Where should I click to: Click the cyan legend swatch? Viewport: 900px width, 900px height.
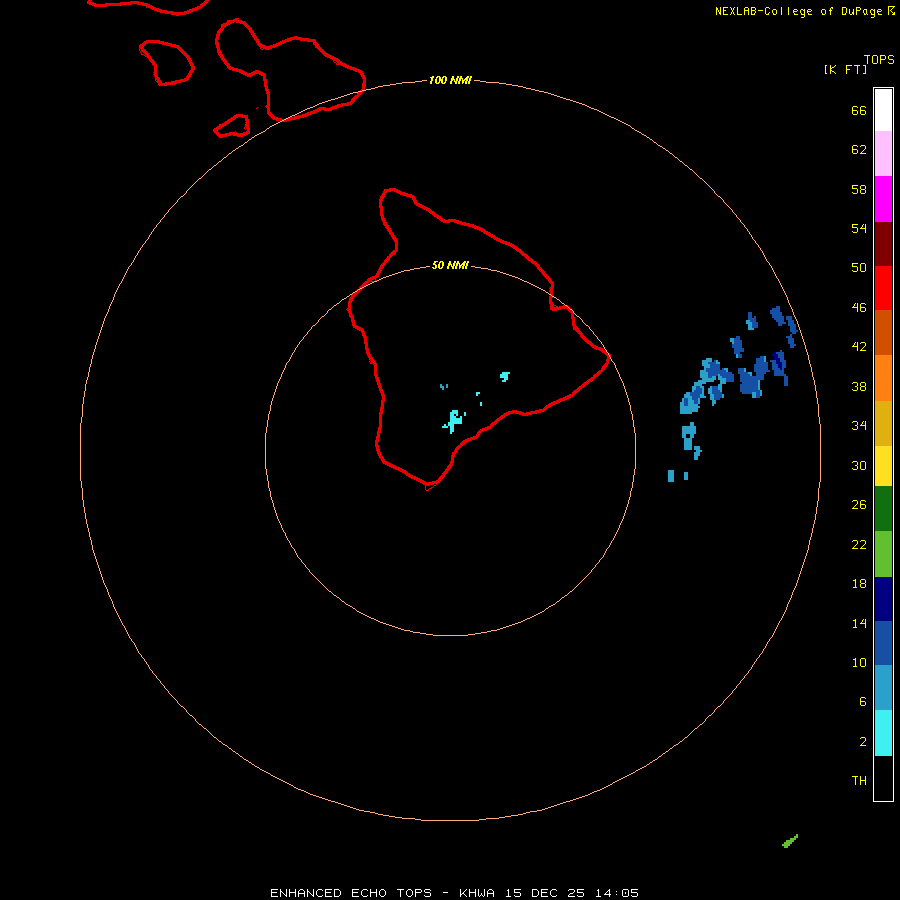click(883, 733)
